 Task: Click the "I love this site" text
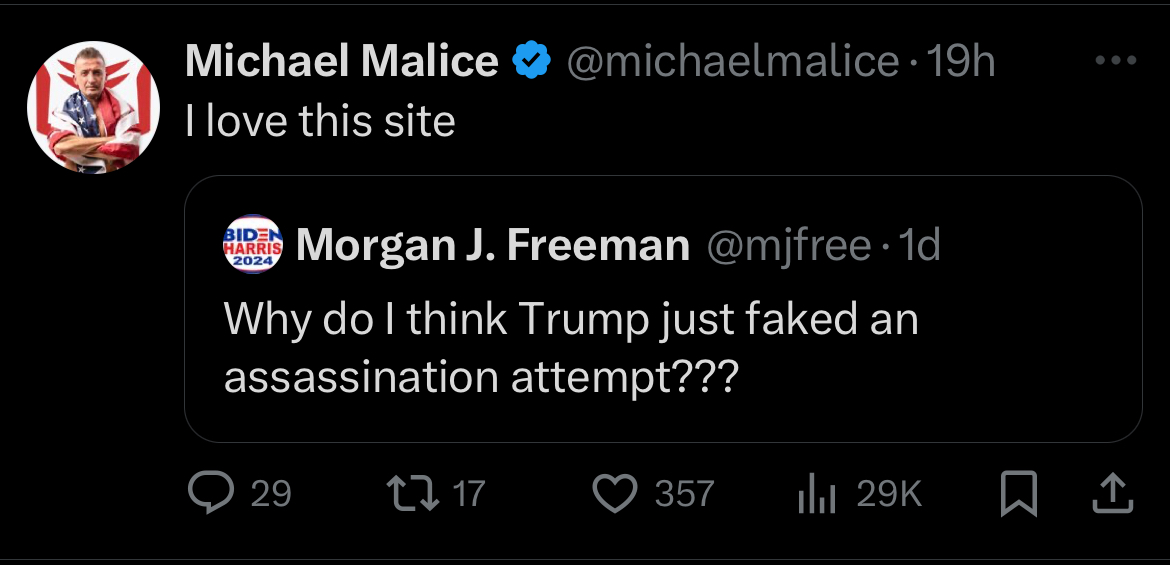pyautogui.click(x=320, y=122)
